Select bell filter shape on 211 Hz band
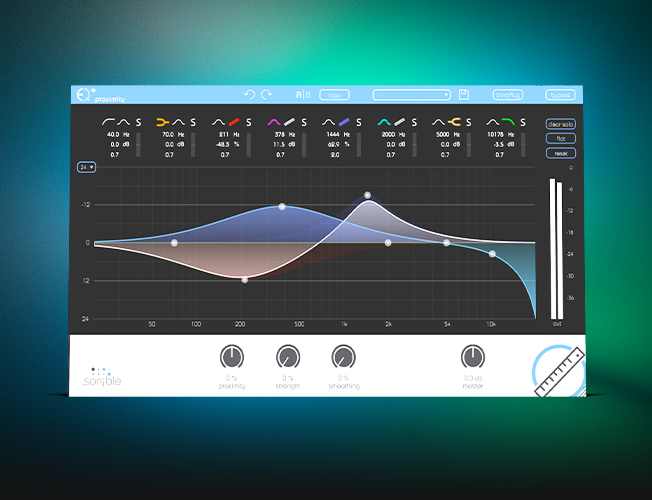The width and height of the screenshot is (652, 500). [218, 122]
